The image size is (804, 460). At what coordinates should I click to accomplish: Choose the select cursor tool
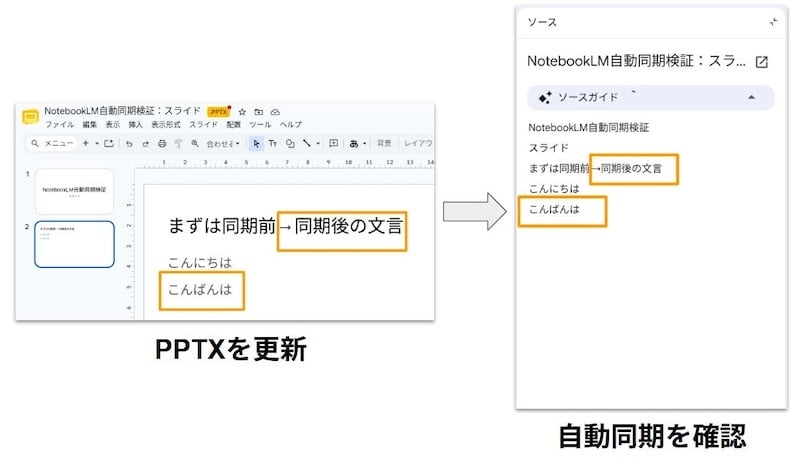point(256,144)
